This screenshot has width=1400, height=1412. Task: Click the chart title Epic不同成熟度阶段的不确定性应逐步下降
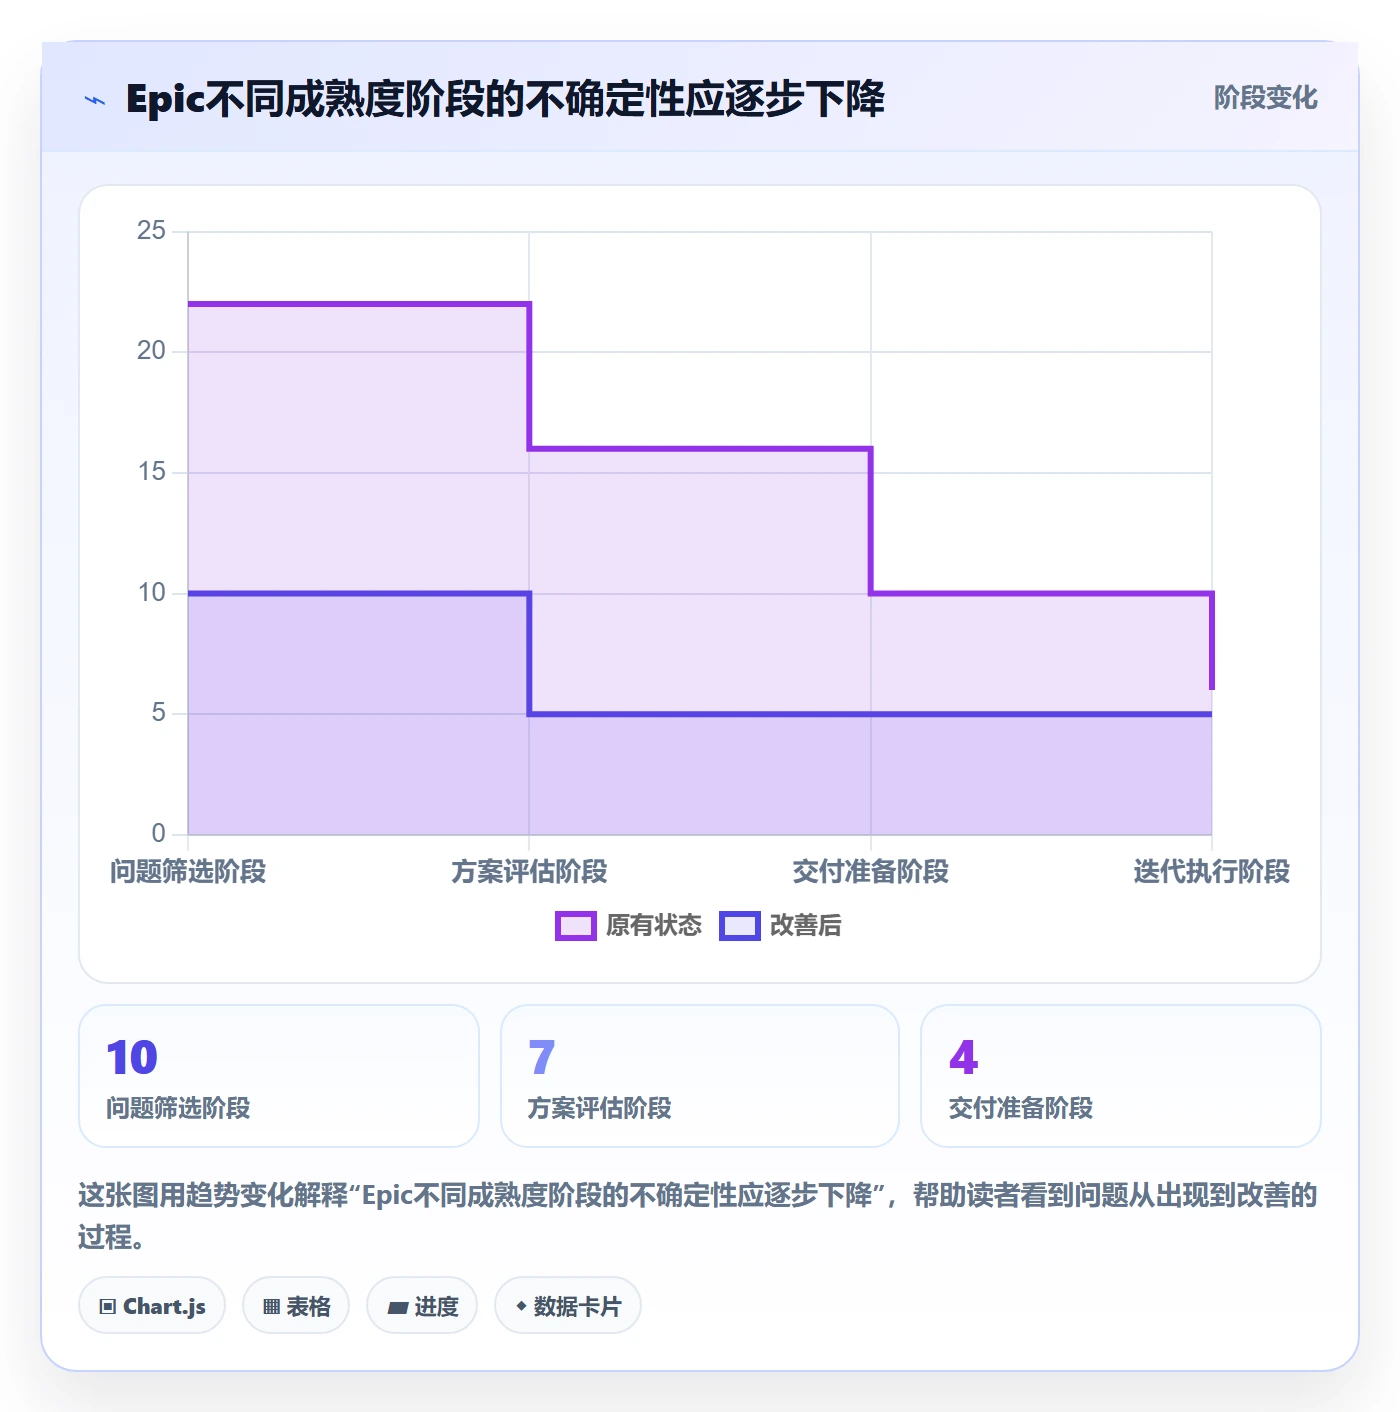(x=505, y=100)
